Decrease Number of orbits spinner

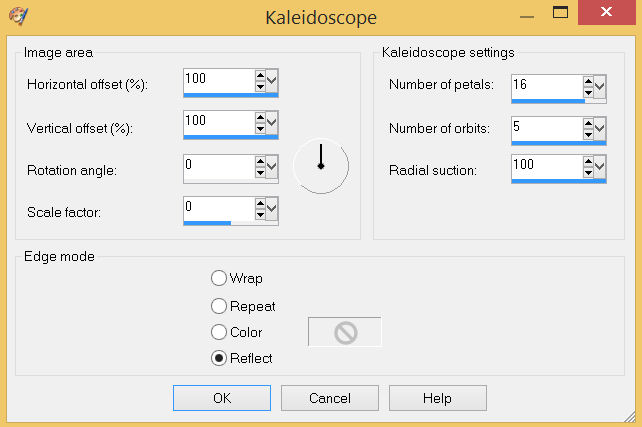click(588, 135)
